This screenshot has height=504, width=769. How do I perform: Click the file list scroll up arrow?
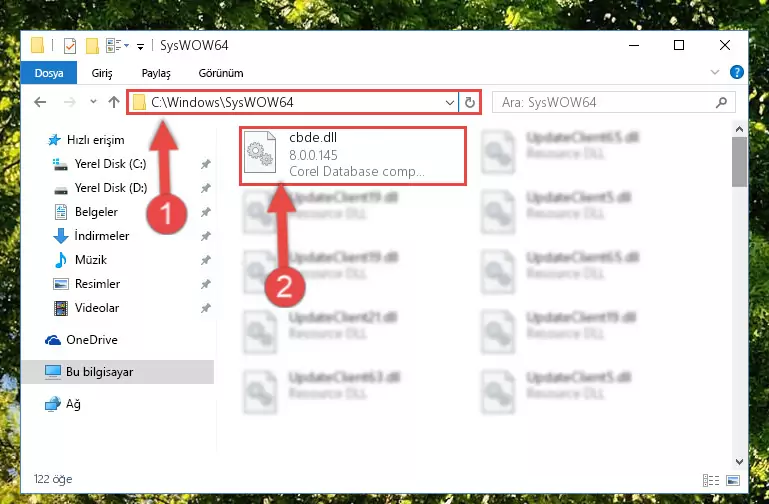(x=739, y=130)
